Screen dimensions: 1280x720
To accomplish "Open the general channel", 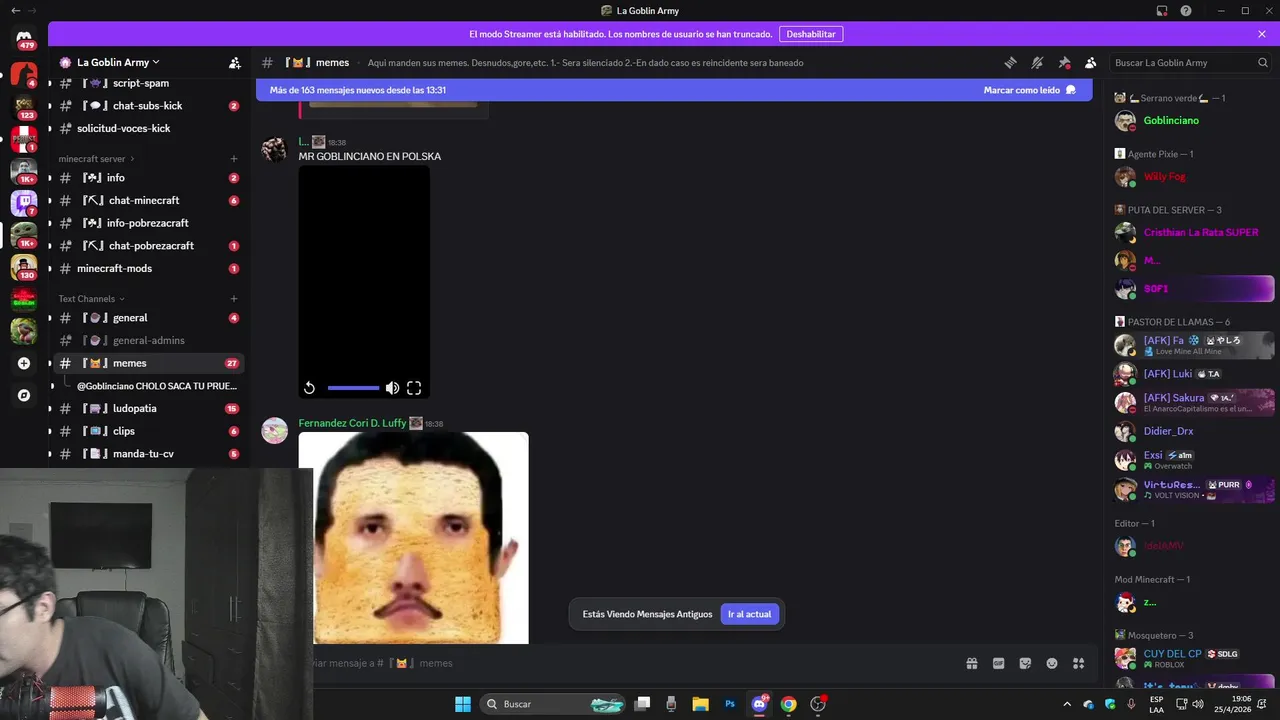I will [148, 318].
